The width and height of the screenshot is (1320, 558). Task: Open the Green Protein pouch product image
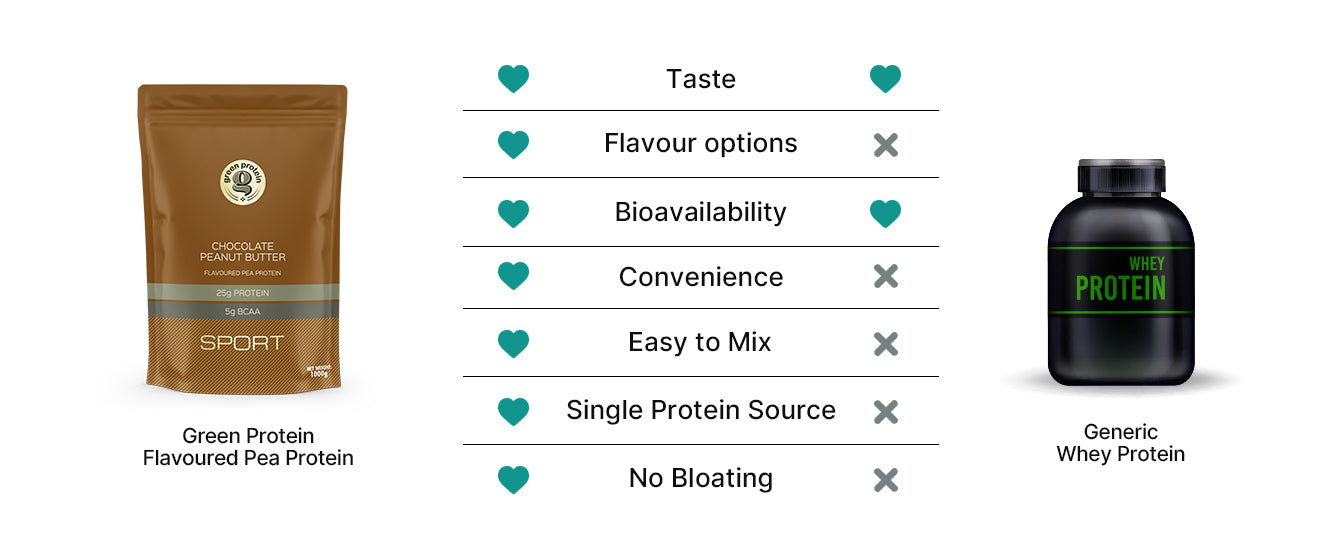click(242, 240)
